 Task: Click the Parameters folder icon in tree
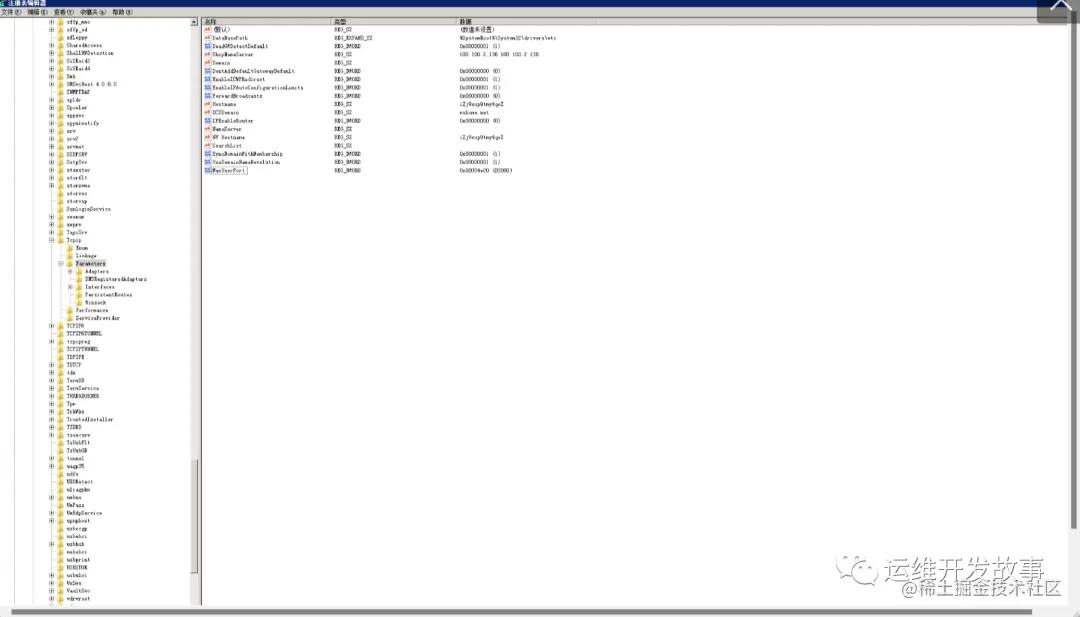click(x=70, y=264)
